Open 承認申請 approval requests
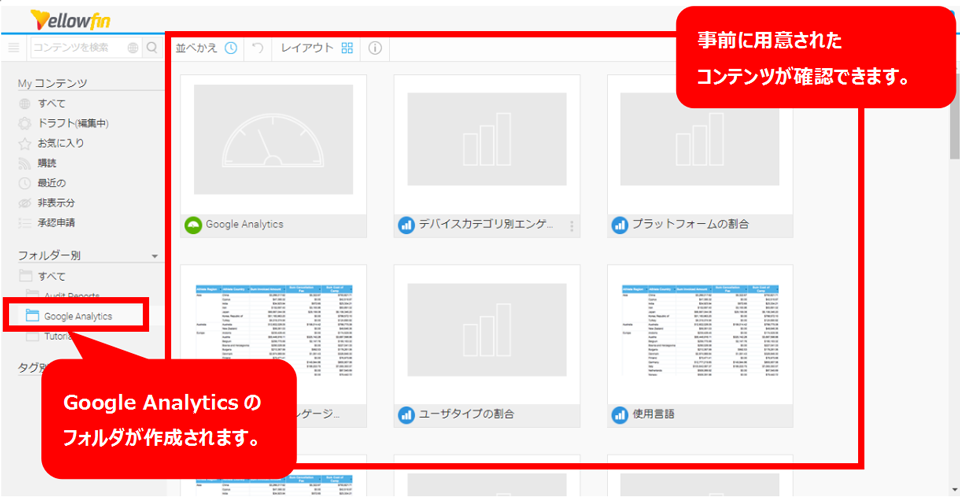The width and height of the screenshot is (960, 499). [x=56, y=222]
